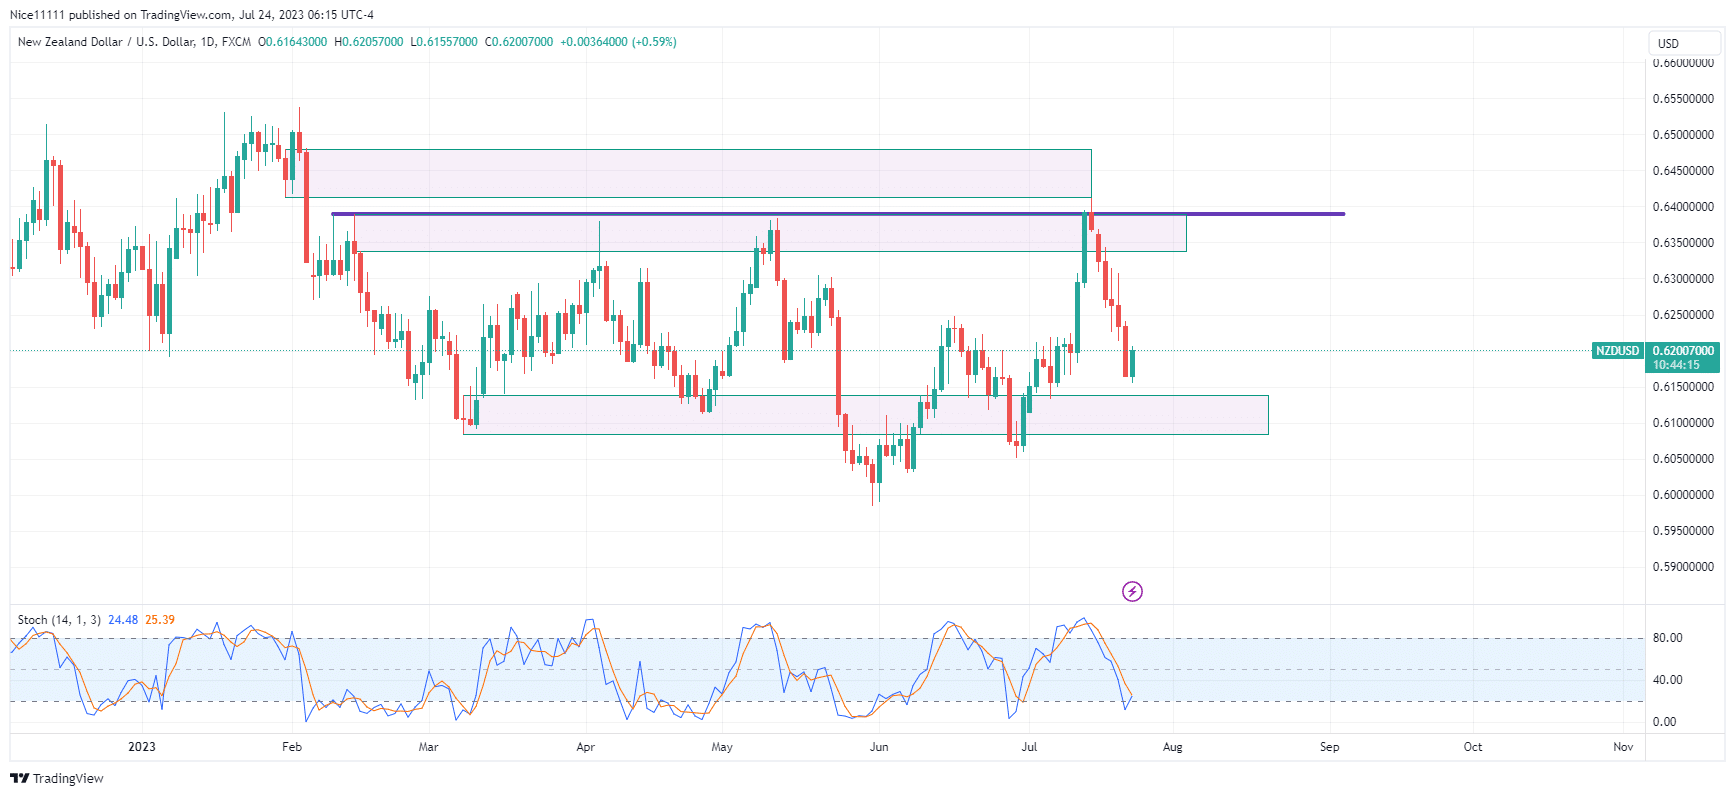This screenshot has width=1735, height=796.
Task: Click the 0.60000000 price axis label
Action: [x=1683, y=495]
